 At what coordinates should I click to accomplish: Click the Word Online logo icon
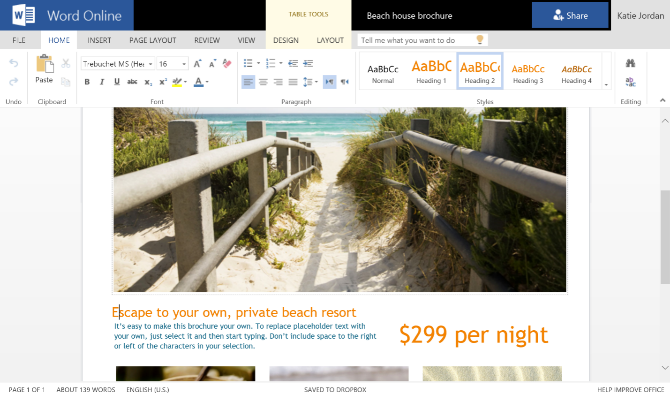tap(24, 15)
